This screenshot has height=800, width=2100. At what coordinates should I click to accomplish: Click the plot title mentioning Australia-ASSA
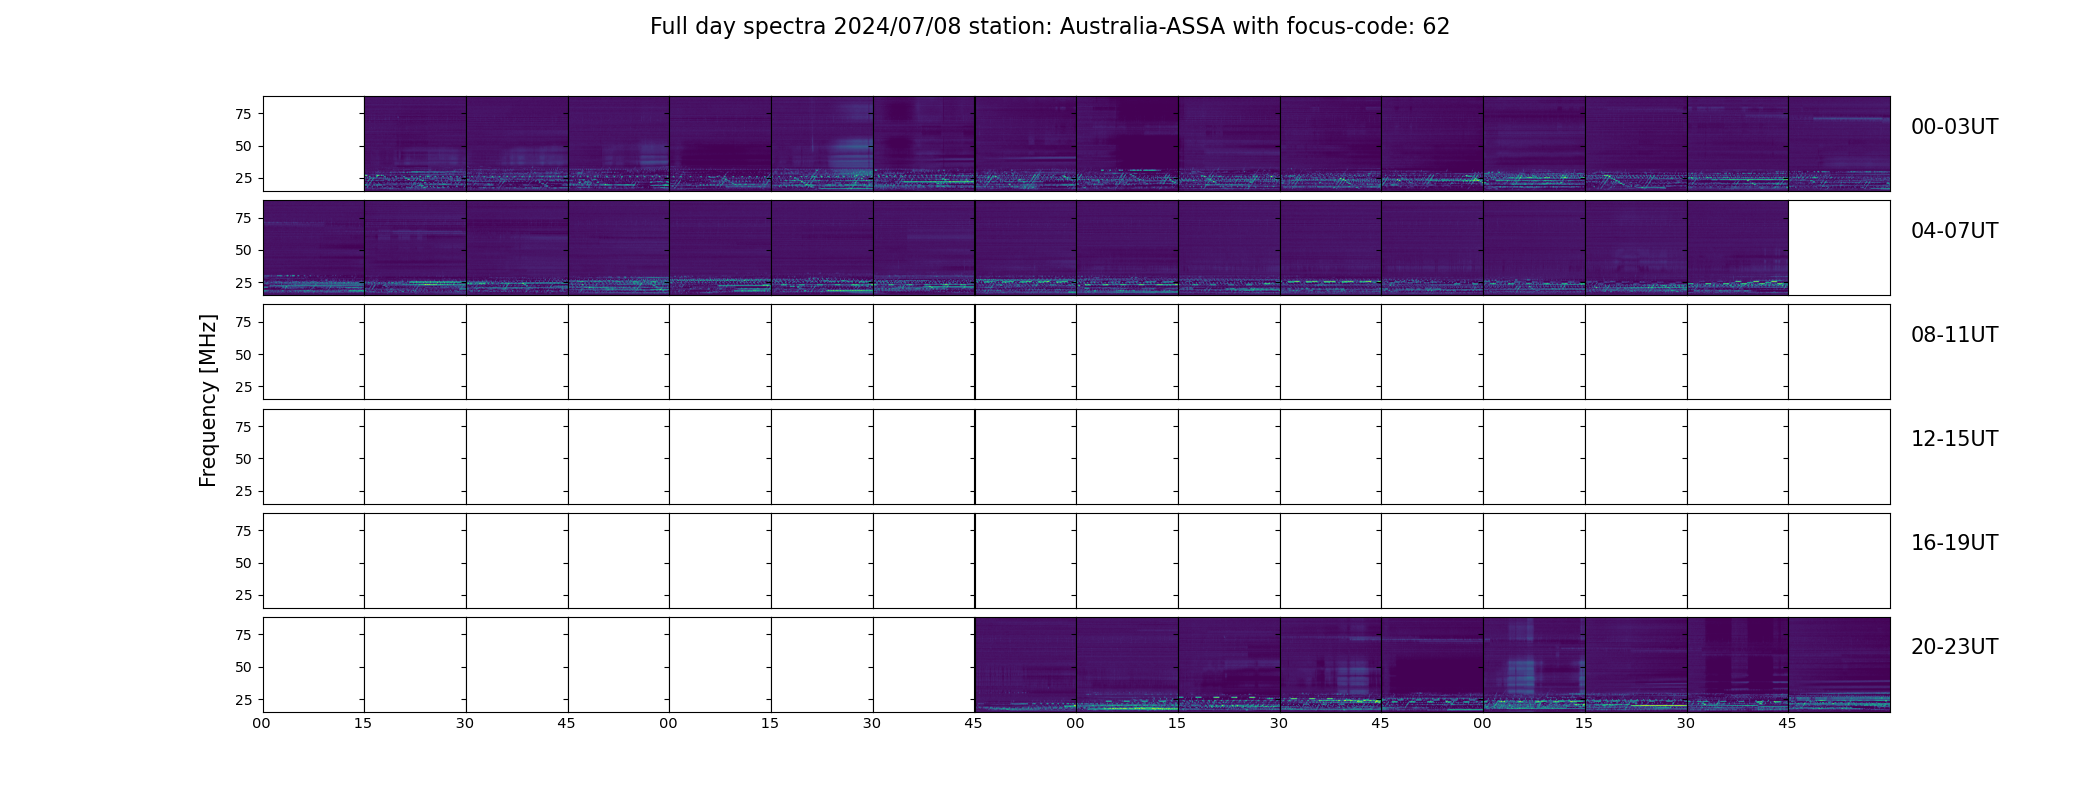click(x=1050, y=27)
